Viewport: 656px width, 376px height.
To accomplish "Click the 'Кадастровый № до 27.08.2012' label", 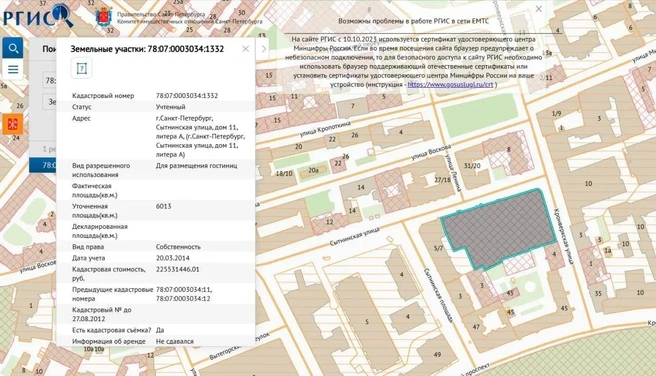I will tap(102, 315).
